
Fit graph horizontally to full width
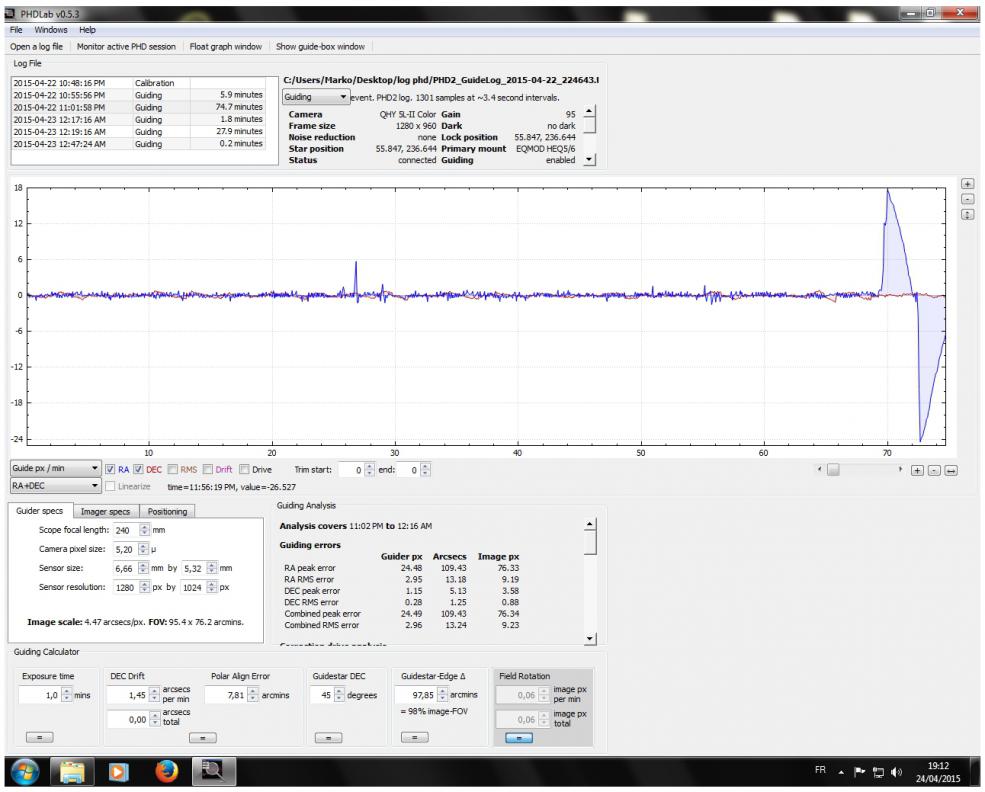tap(951, 470)
